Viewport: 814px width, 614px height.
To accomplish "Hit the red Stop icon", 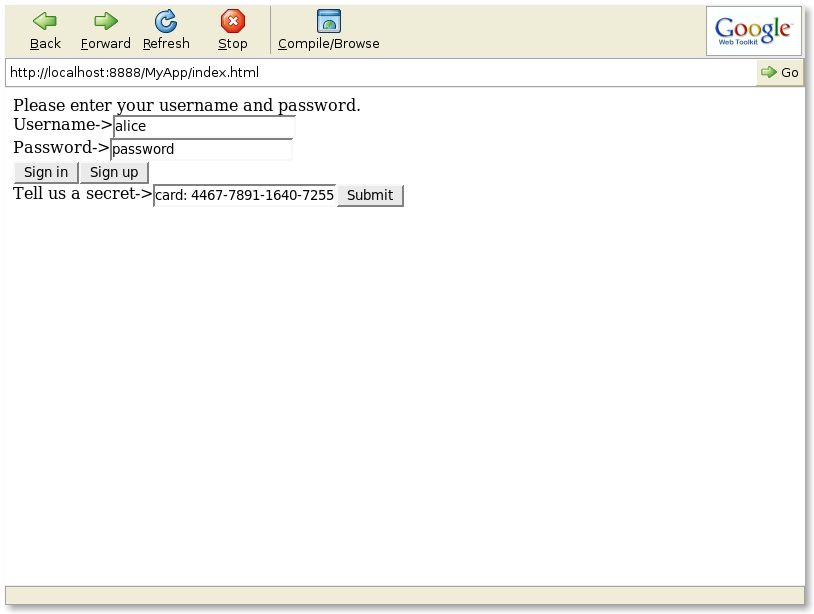I will 233,21.
